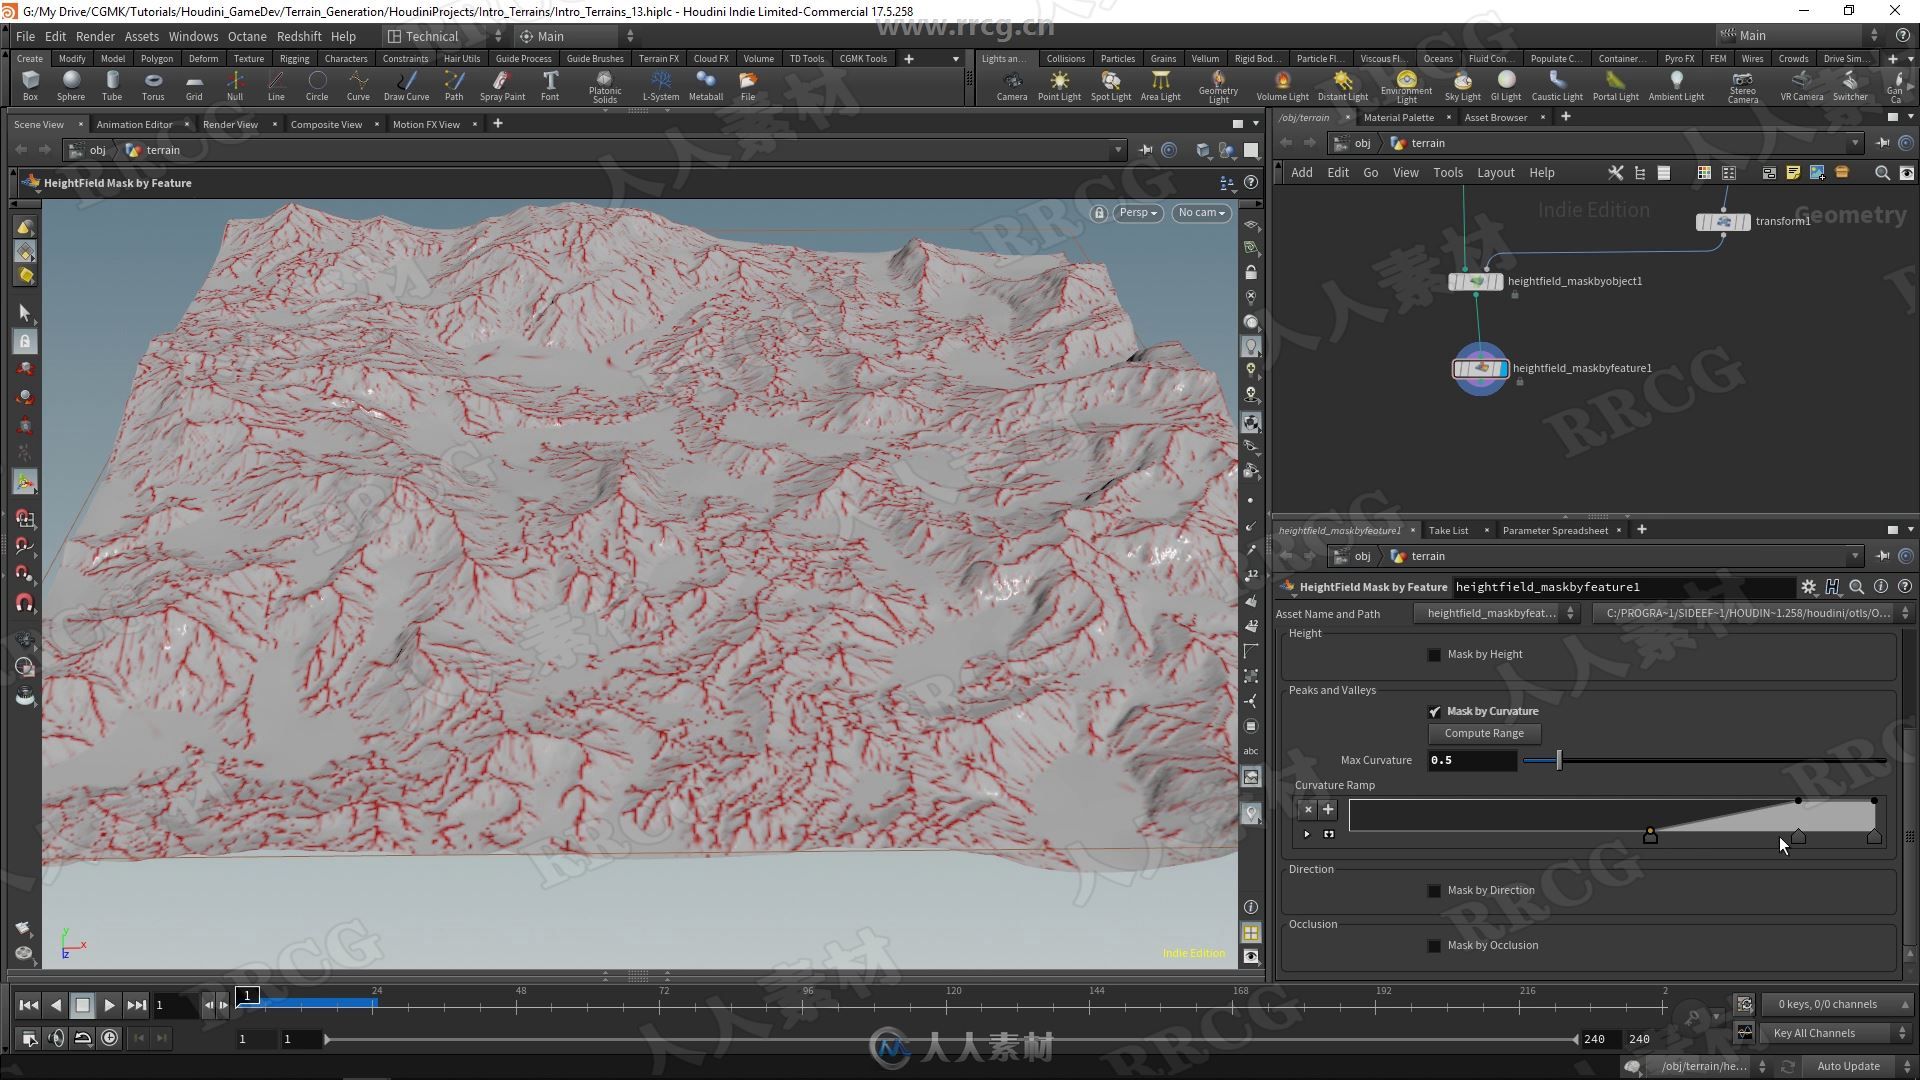Toggle Mask by Direction checkbox
This screenshot has height=1080, width=1920.
pos(1435,890)
